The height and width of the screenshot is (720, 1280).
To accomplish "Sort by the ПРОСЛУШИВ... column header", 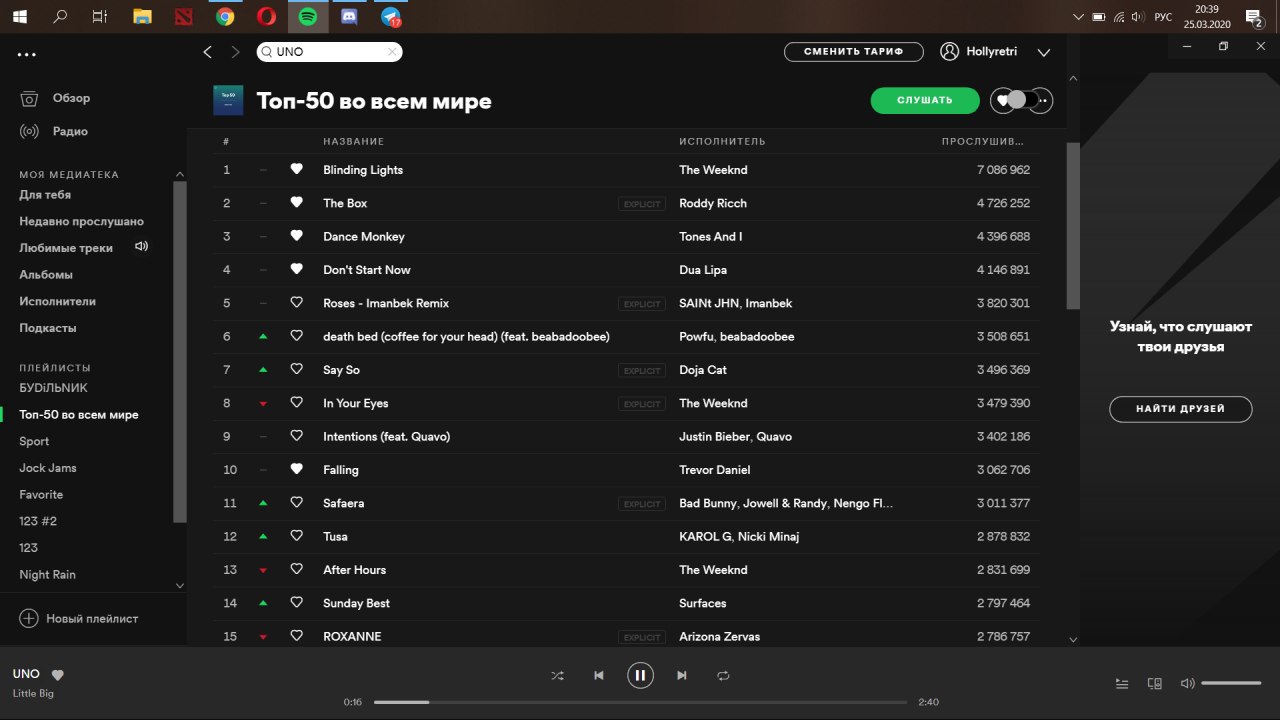I will (x=982, y=142).
